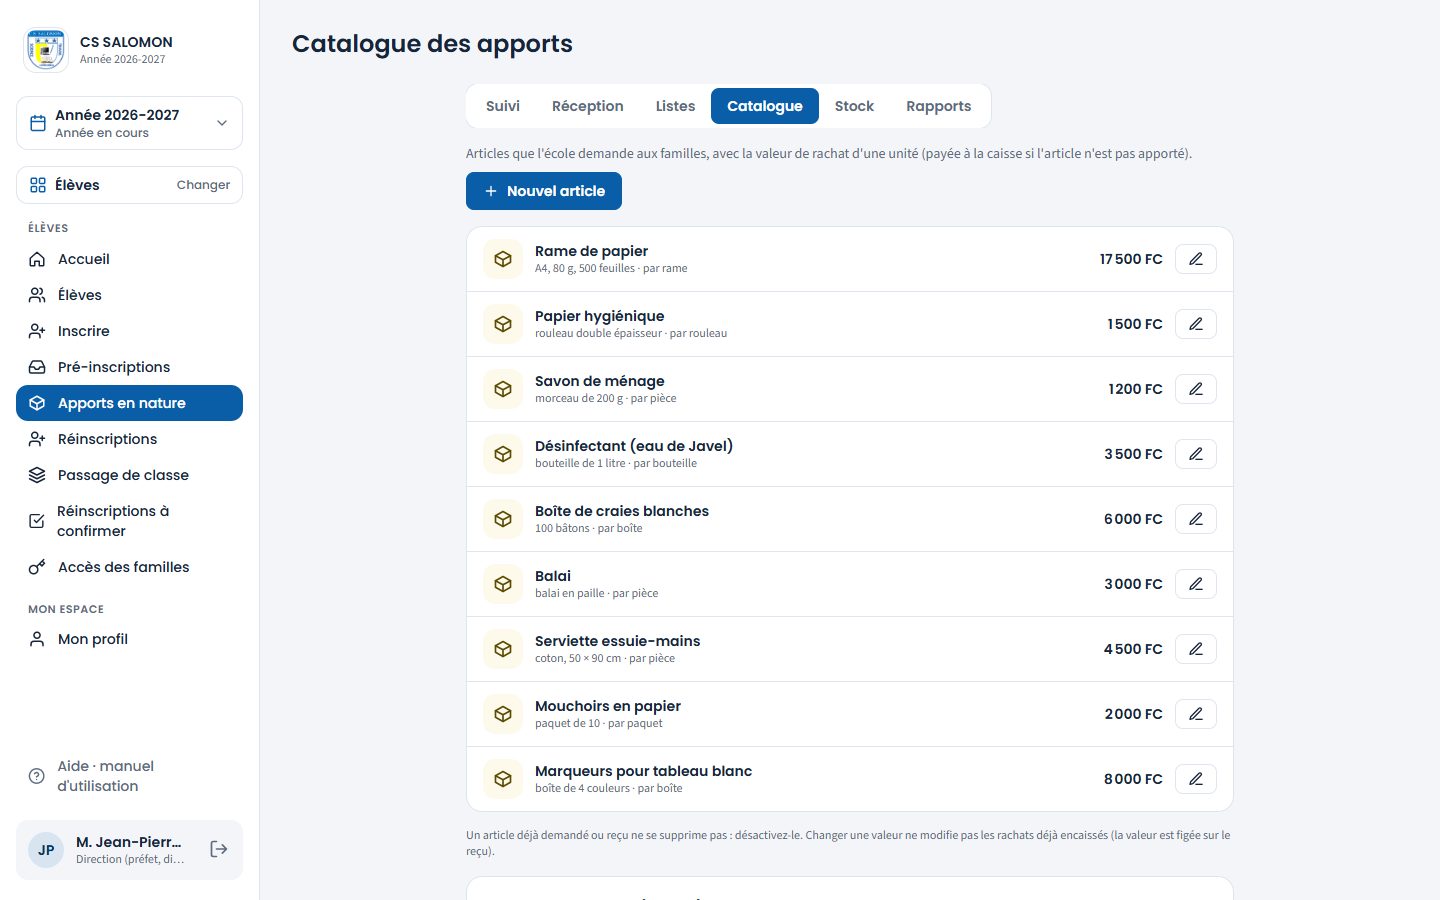Click the box icon of Balai
This screenshot has height=900, width=1440.
click(503, 584)
